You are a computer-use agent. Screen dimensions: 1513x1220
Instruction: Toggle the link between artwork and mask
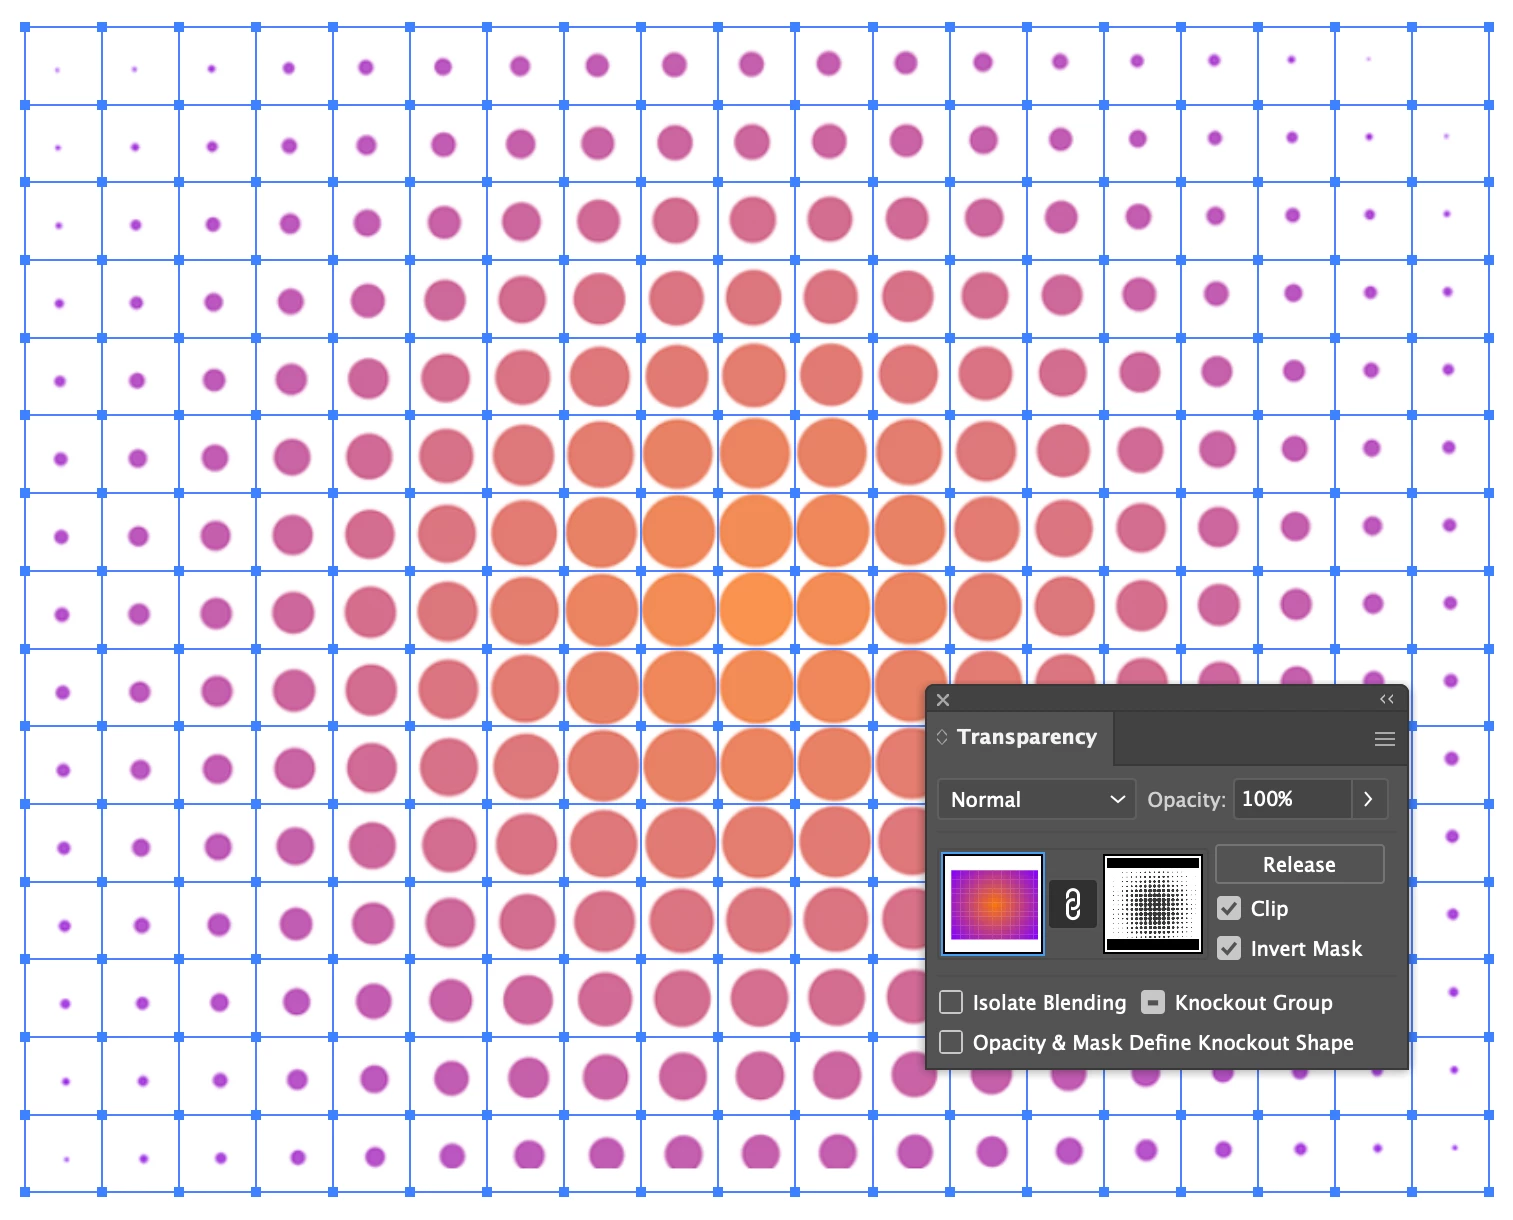[x=1072, y=904]
